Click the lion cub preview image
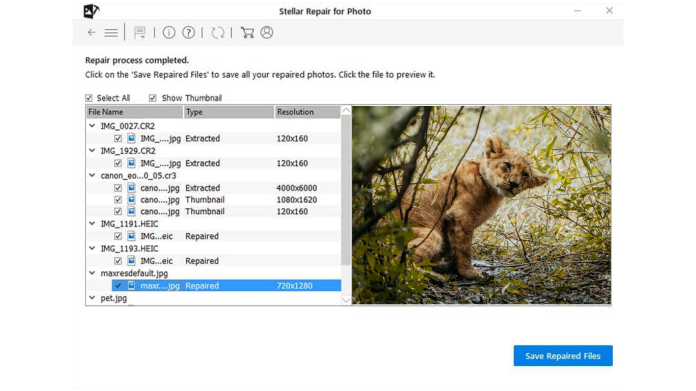Image resolution: width=696 pixels, height=391 pixels. click(482, 205)
